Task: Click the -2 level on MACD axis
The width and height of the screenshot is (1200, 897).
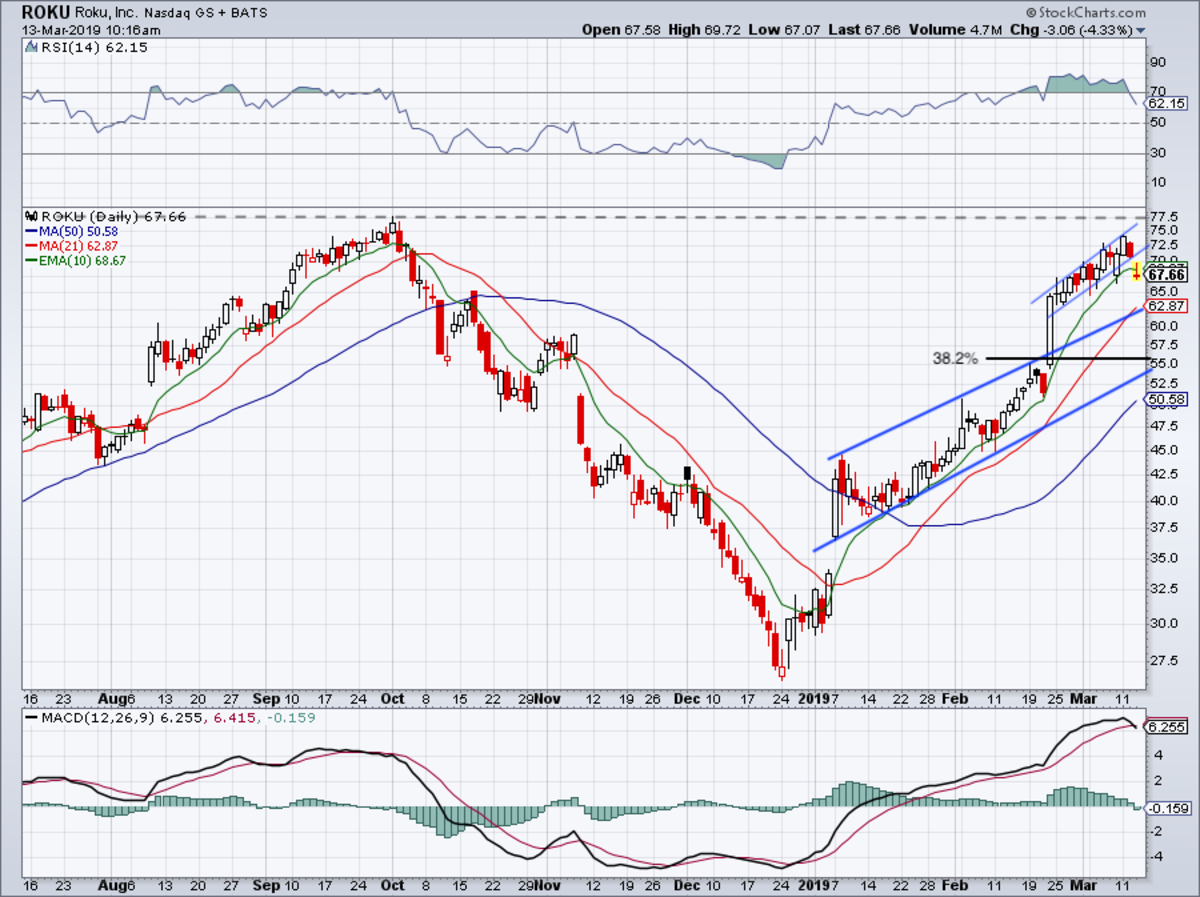Action: click(x=1154, y=830)
